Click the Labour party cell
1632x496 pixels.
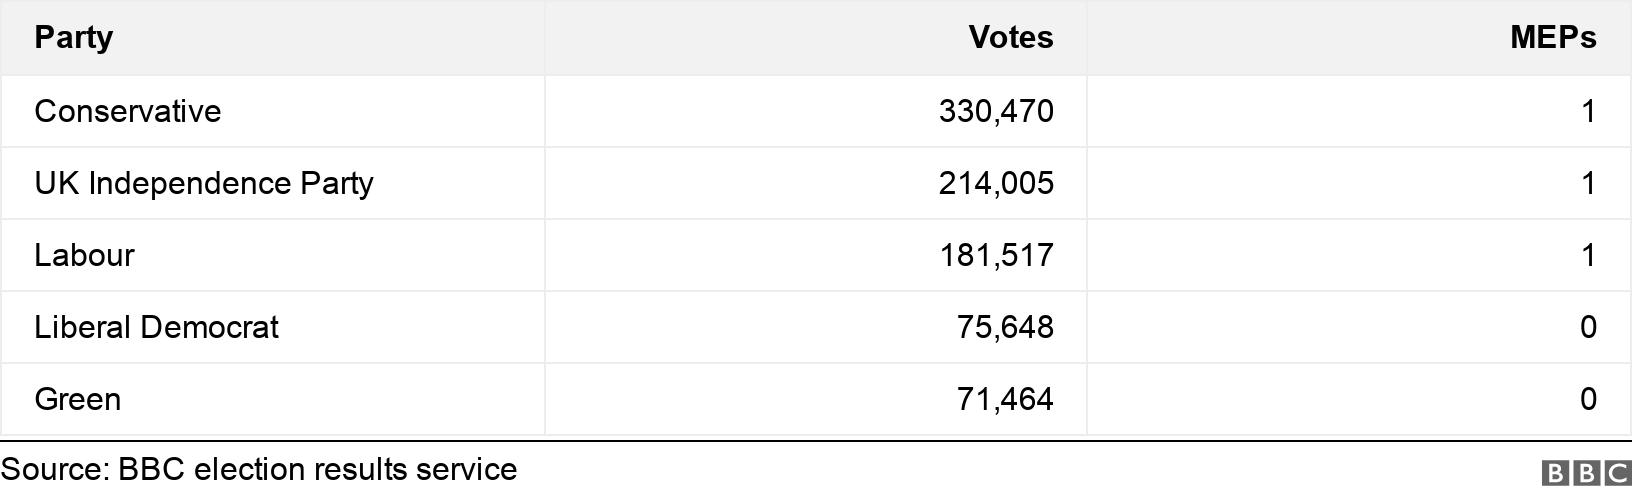[84, 255]
